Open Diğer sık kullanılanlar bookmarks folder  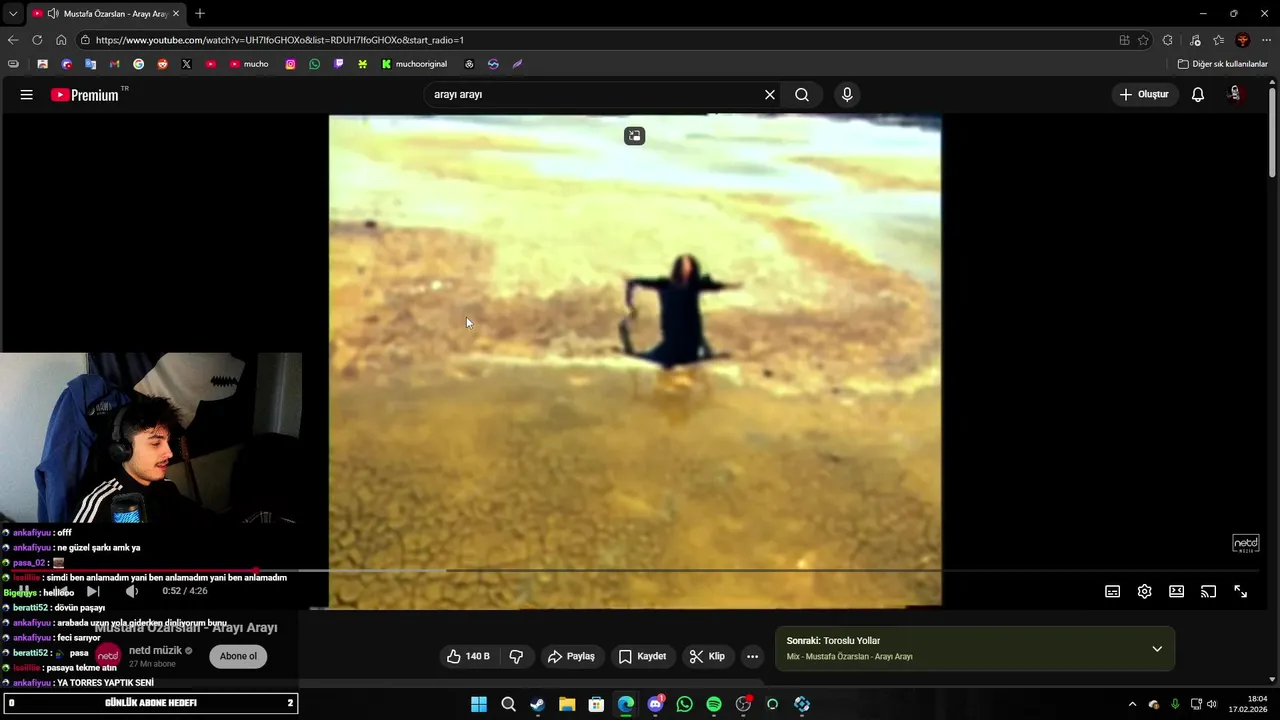tap(1222, 64)
